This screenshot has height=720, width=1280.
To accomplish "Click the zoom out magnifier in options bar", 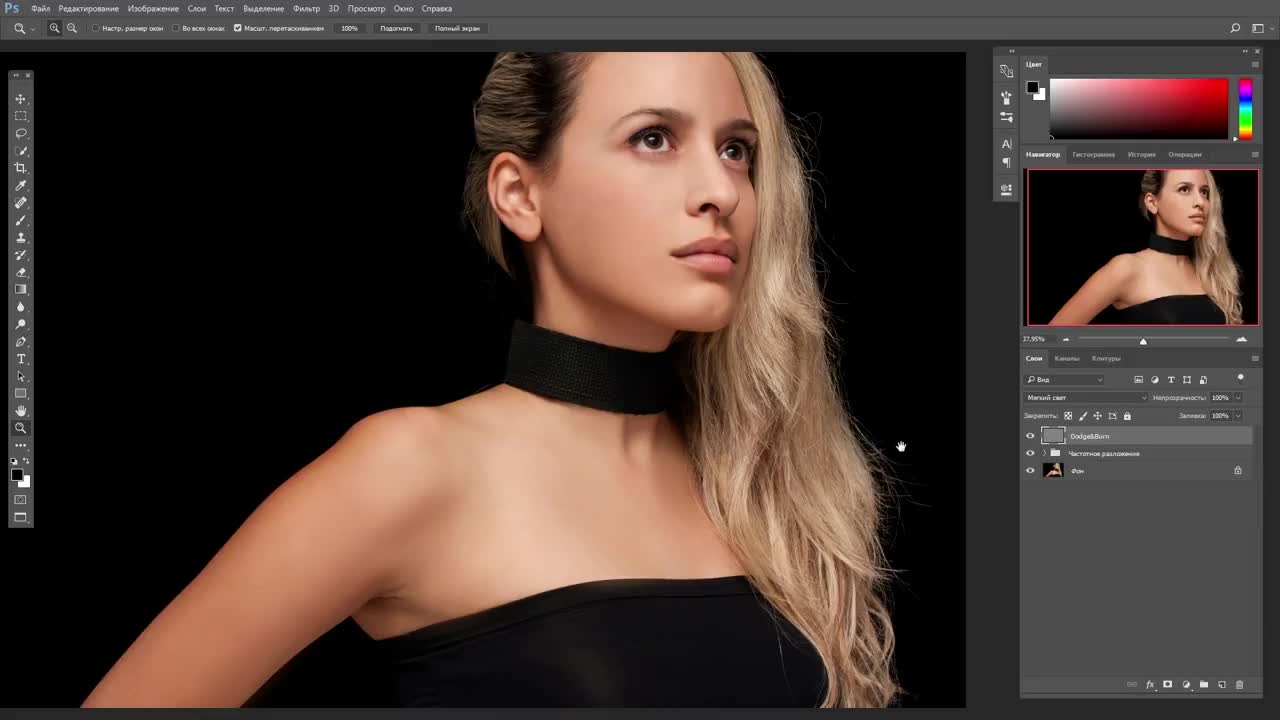I will pyautogui.click(x=72, y=28).
